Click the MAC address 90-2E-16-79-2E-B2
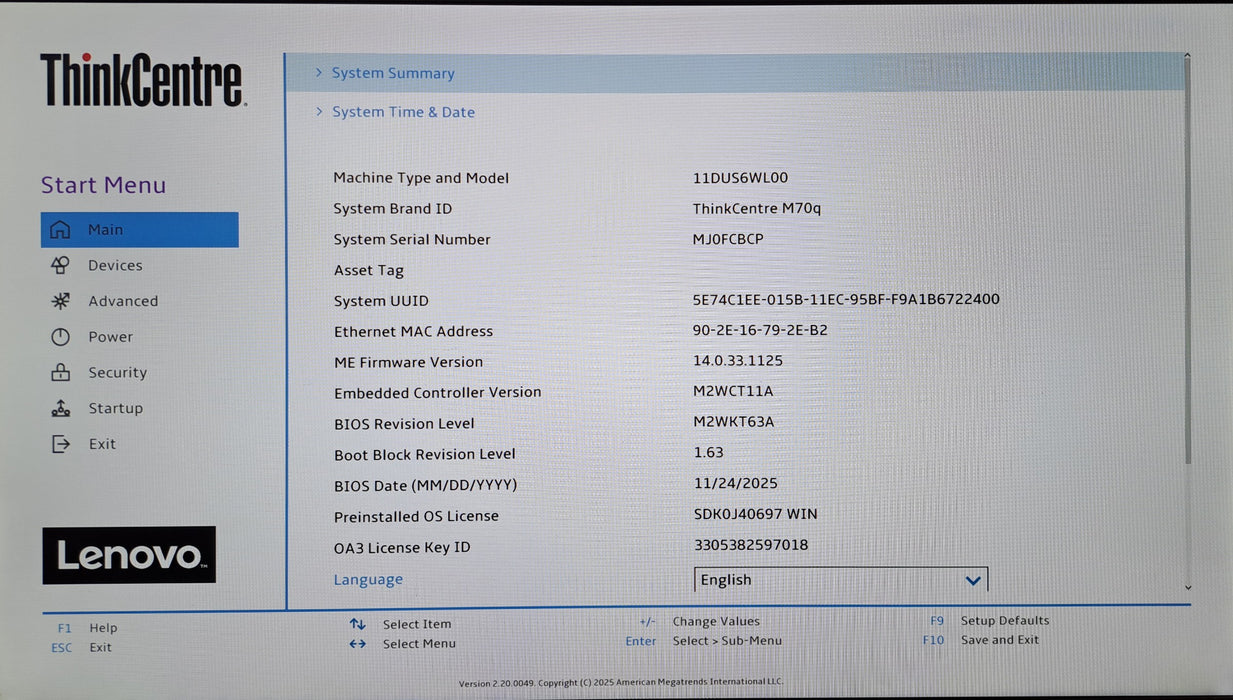The height and width of the screenshot is (700, 1233). click(760, 330)
